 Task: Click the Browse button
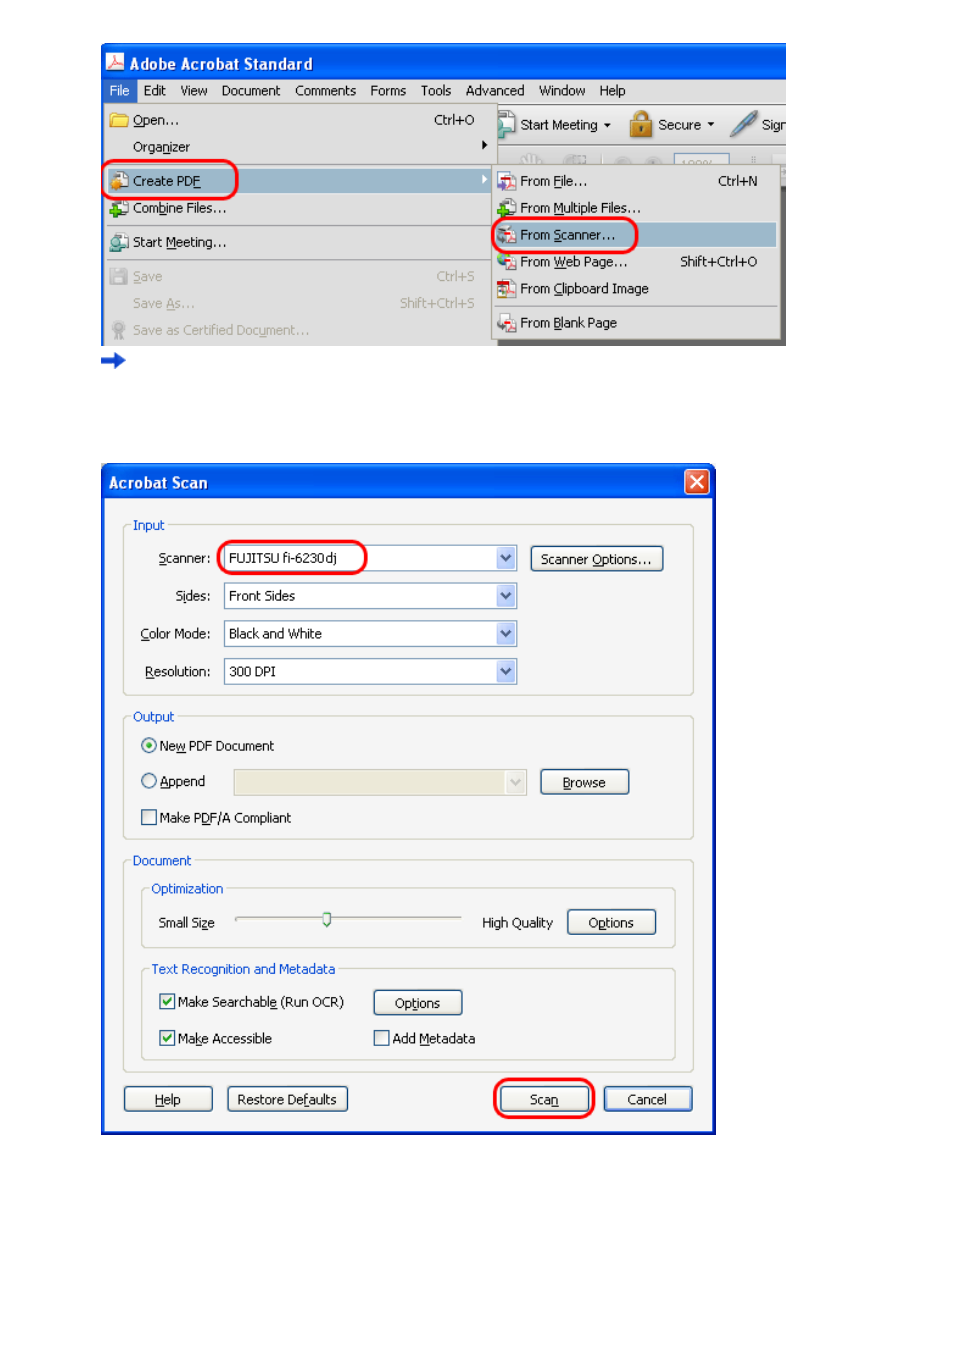coord(584,782)
